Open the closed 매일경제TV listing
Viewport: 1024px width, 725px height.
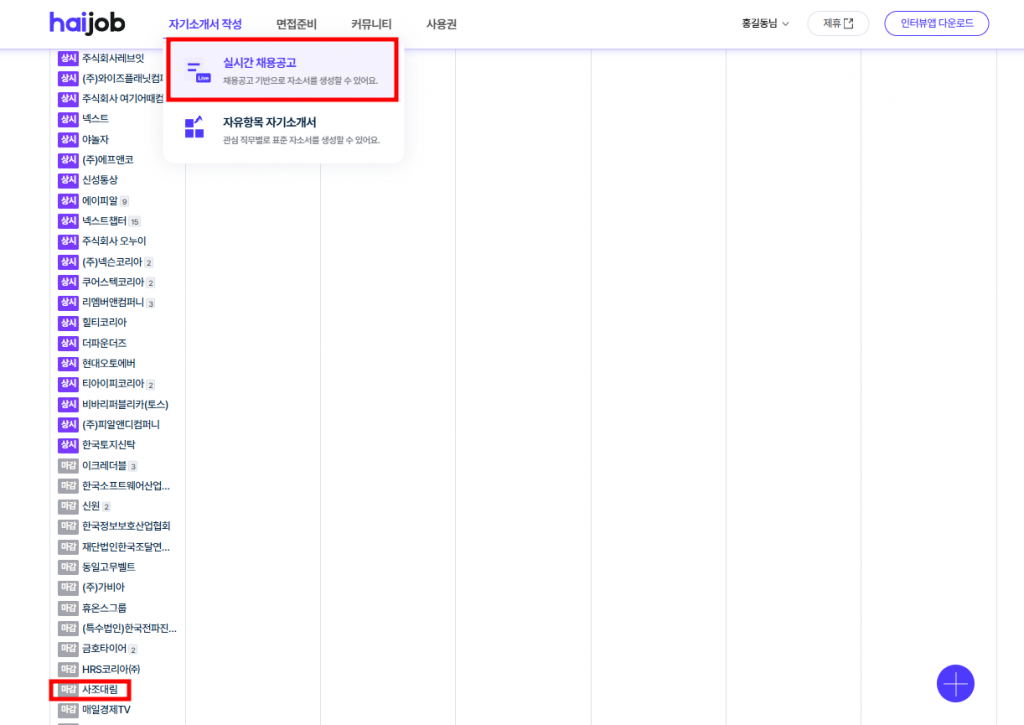click(106, 709)
